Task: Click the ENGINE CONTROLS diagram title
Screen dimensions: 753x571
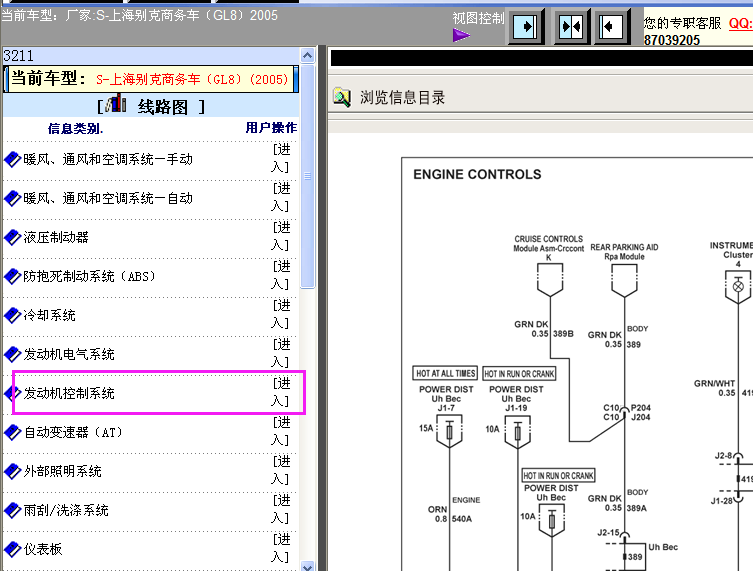Action: point(477,174)
